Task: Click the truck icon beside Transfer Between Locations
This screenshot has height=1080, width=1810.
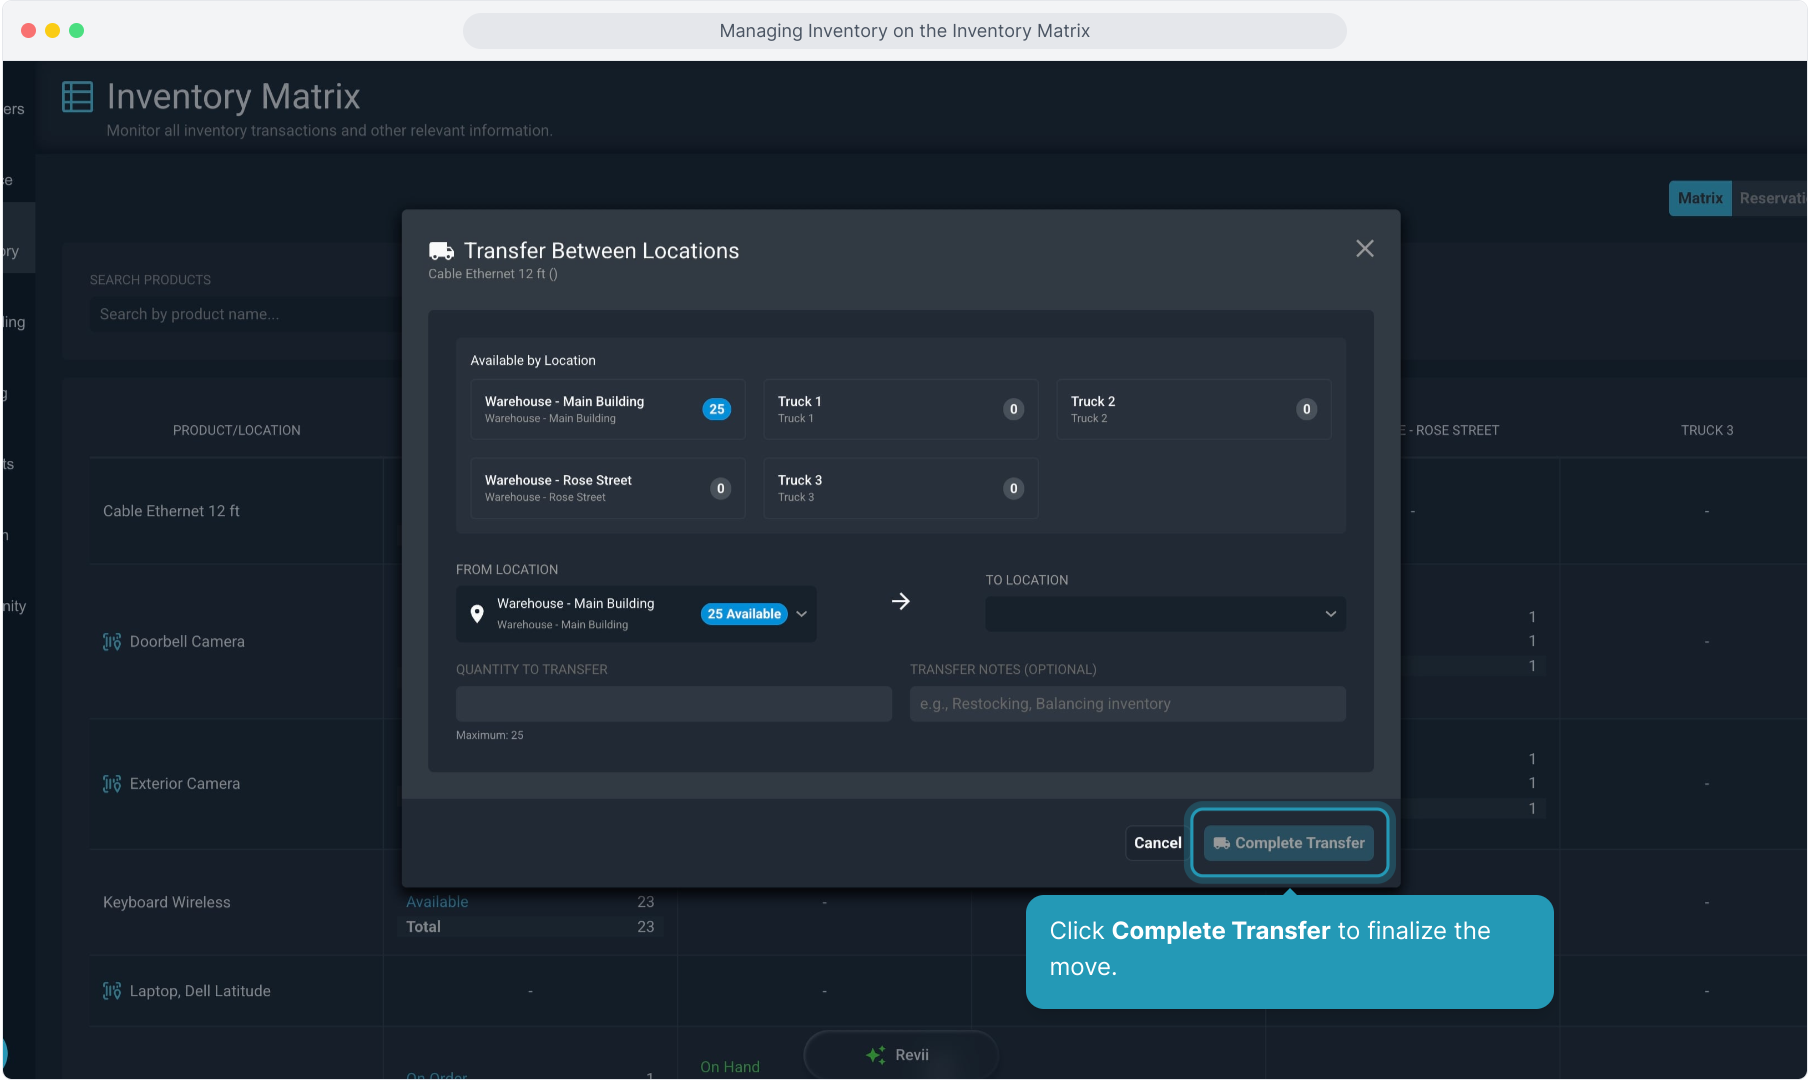Action: [441, 251]
